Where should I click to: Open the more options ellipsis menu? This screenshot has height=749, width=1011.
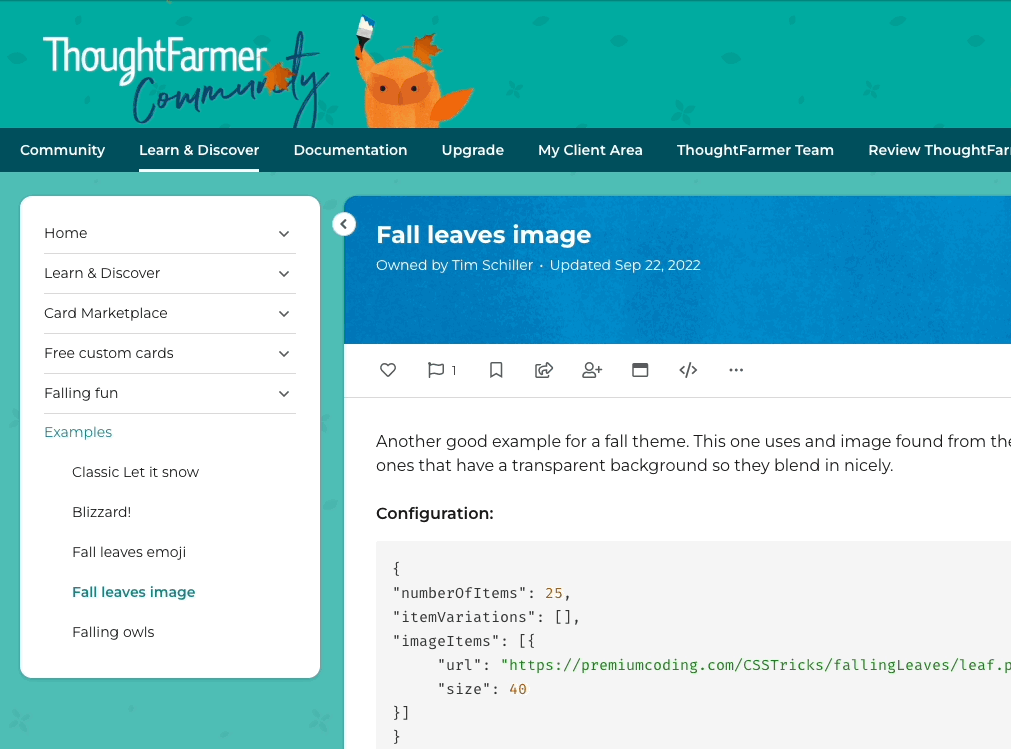coord(736,370)
